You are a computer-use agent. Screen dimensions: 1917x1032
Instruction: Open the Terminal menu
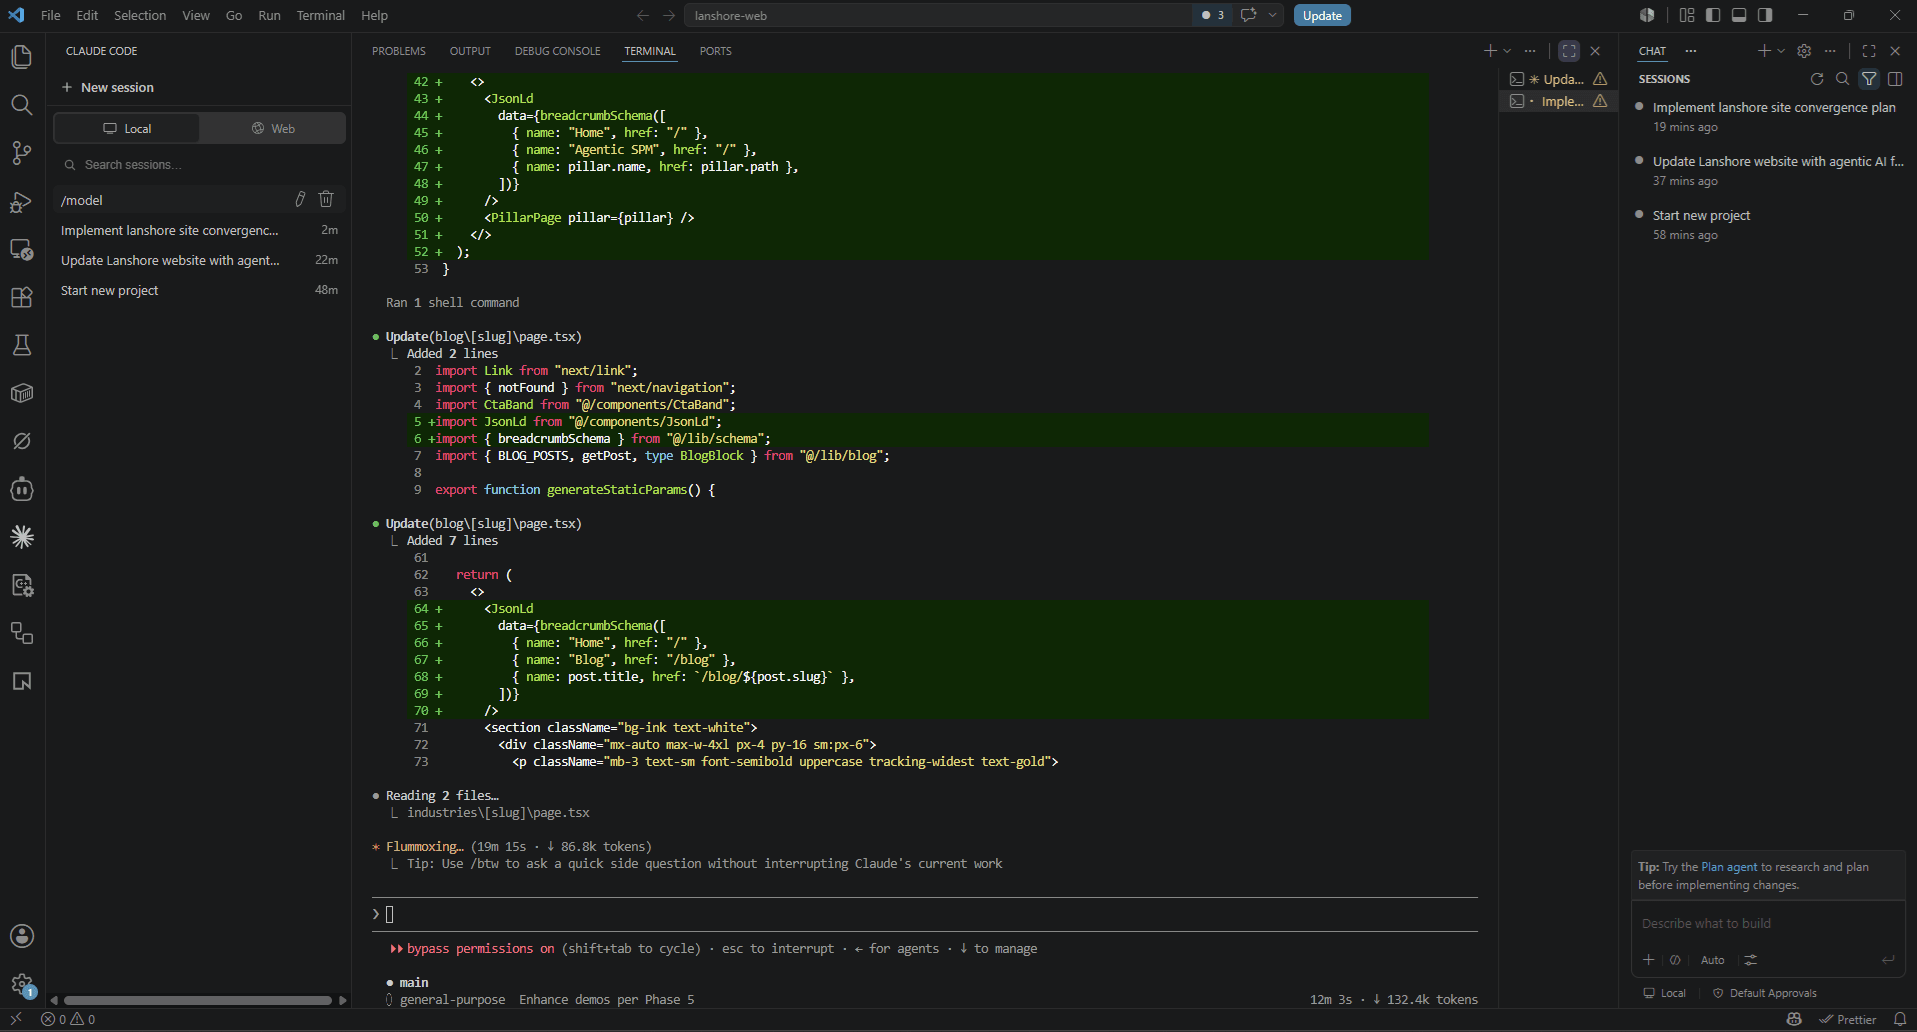[x=320, y=15]
